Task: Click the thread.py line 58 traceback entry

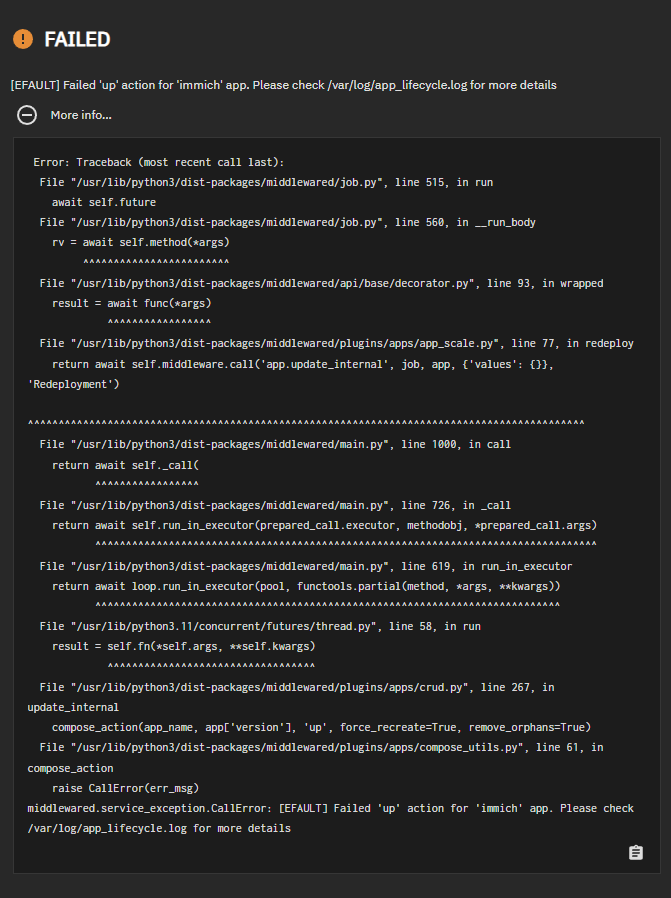Action: point(260,626)
